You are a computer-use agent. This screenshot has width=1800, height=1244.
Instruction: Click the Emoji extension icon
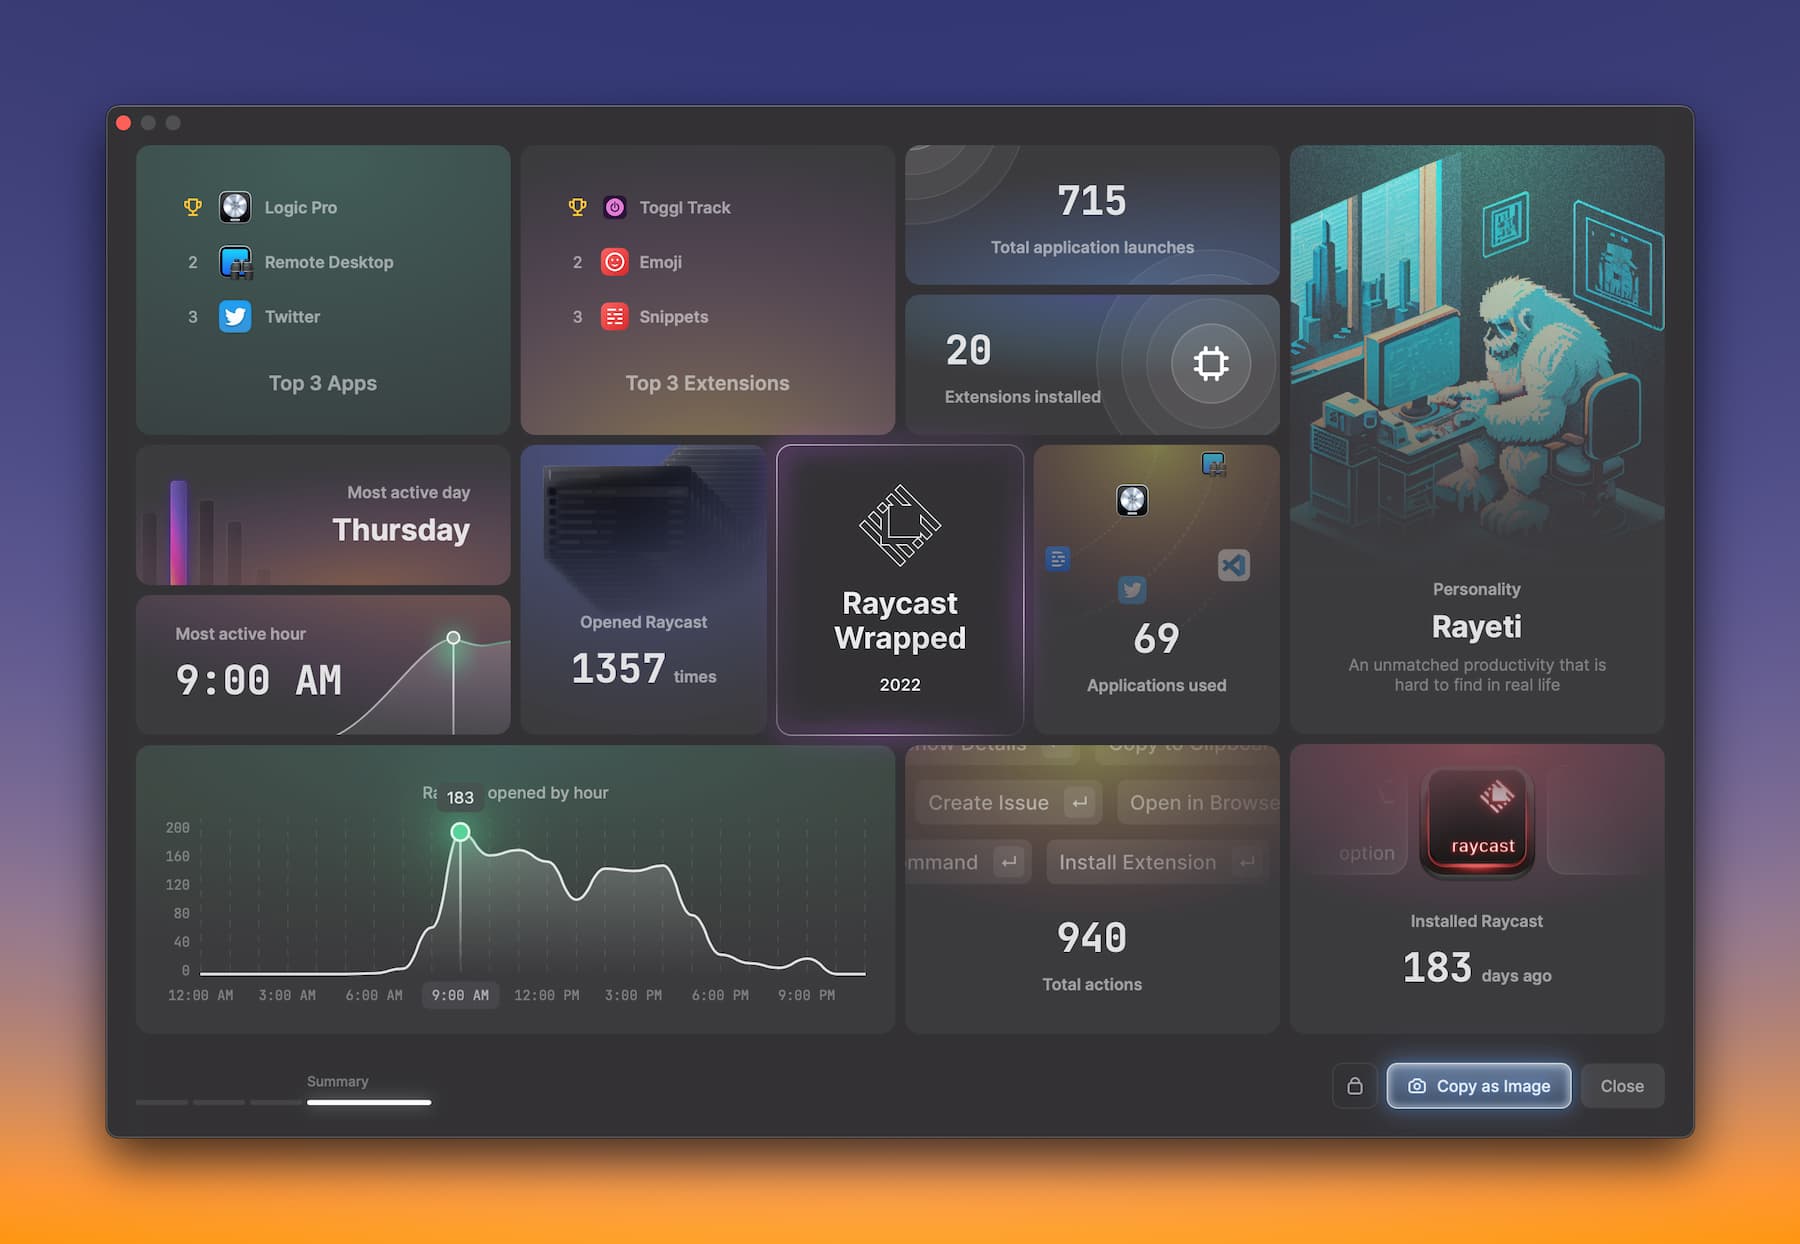click(615, 262)
